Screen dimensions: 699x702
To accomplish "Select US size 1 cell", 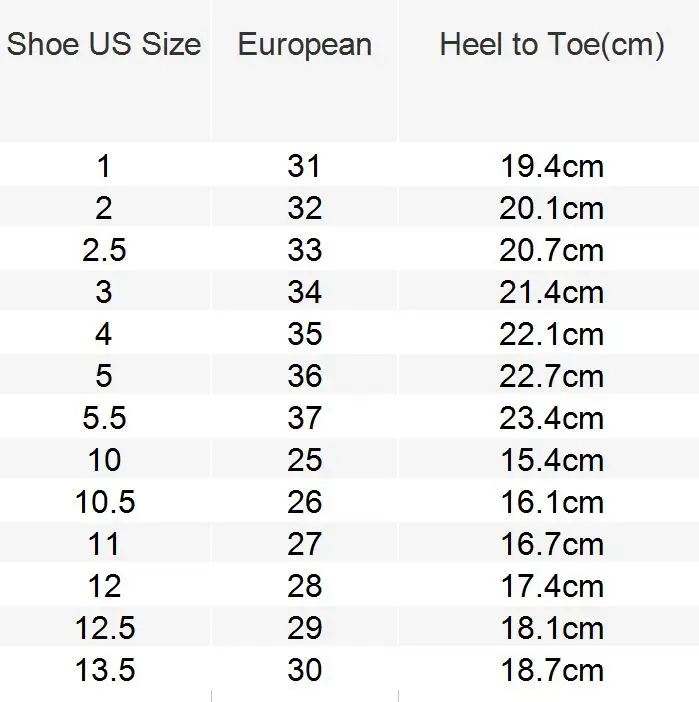I will pyautogui.click(x=104, y=166).
